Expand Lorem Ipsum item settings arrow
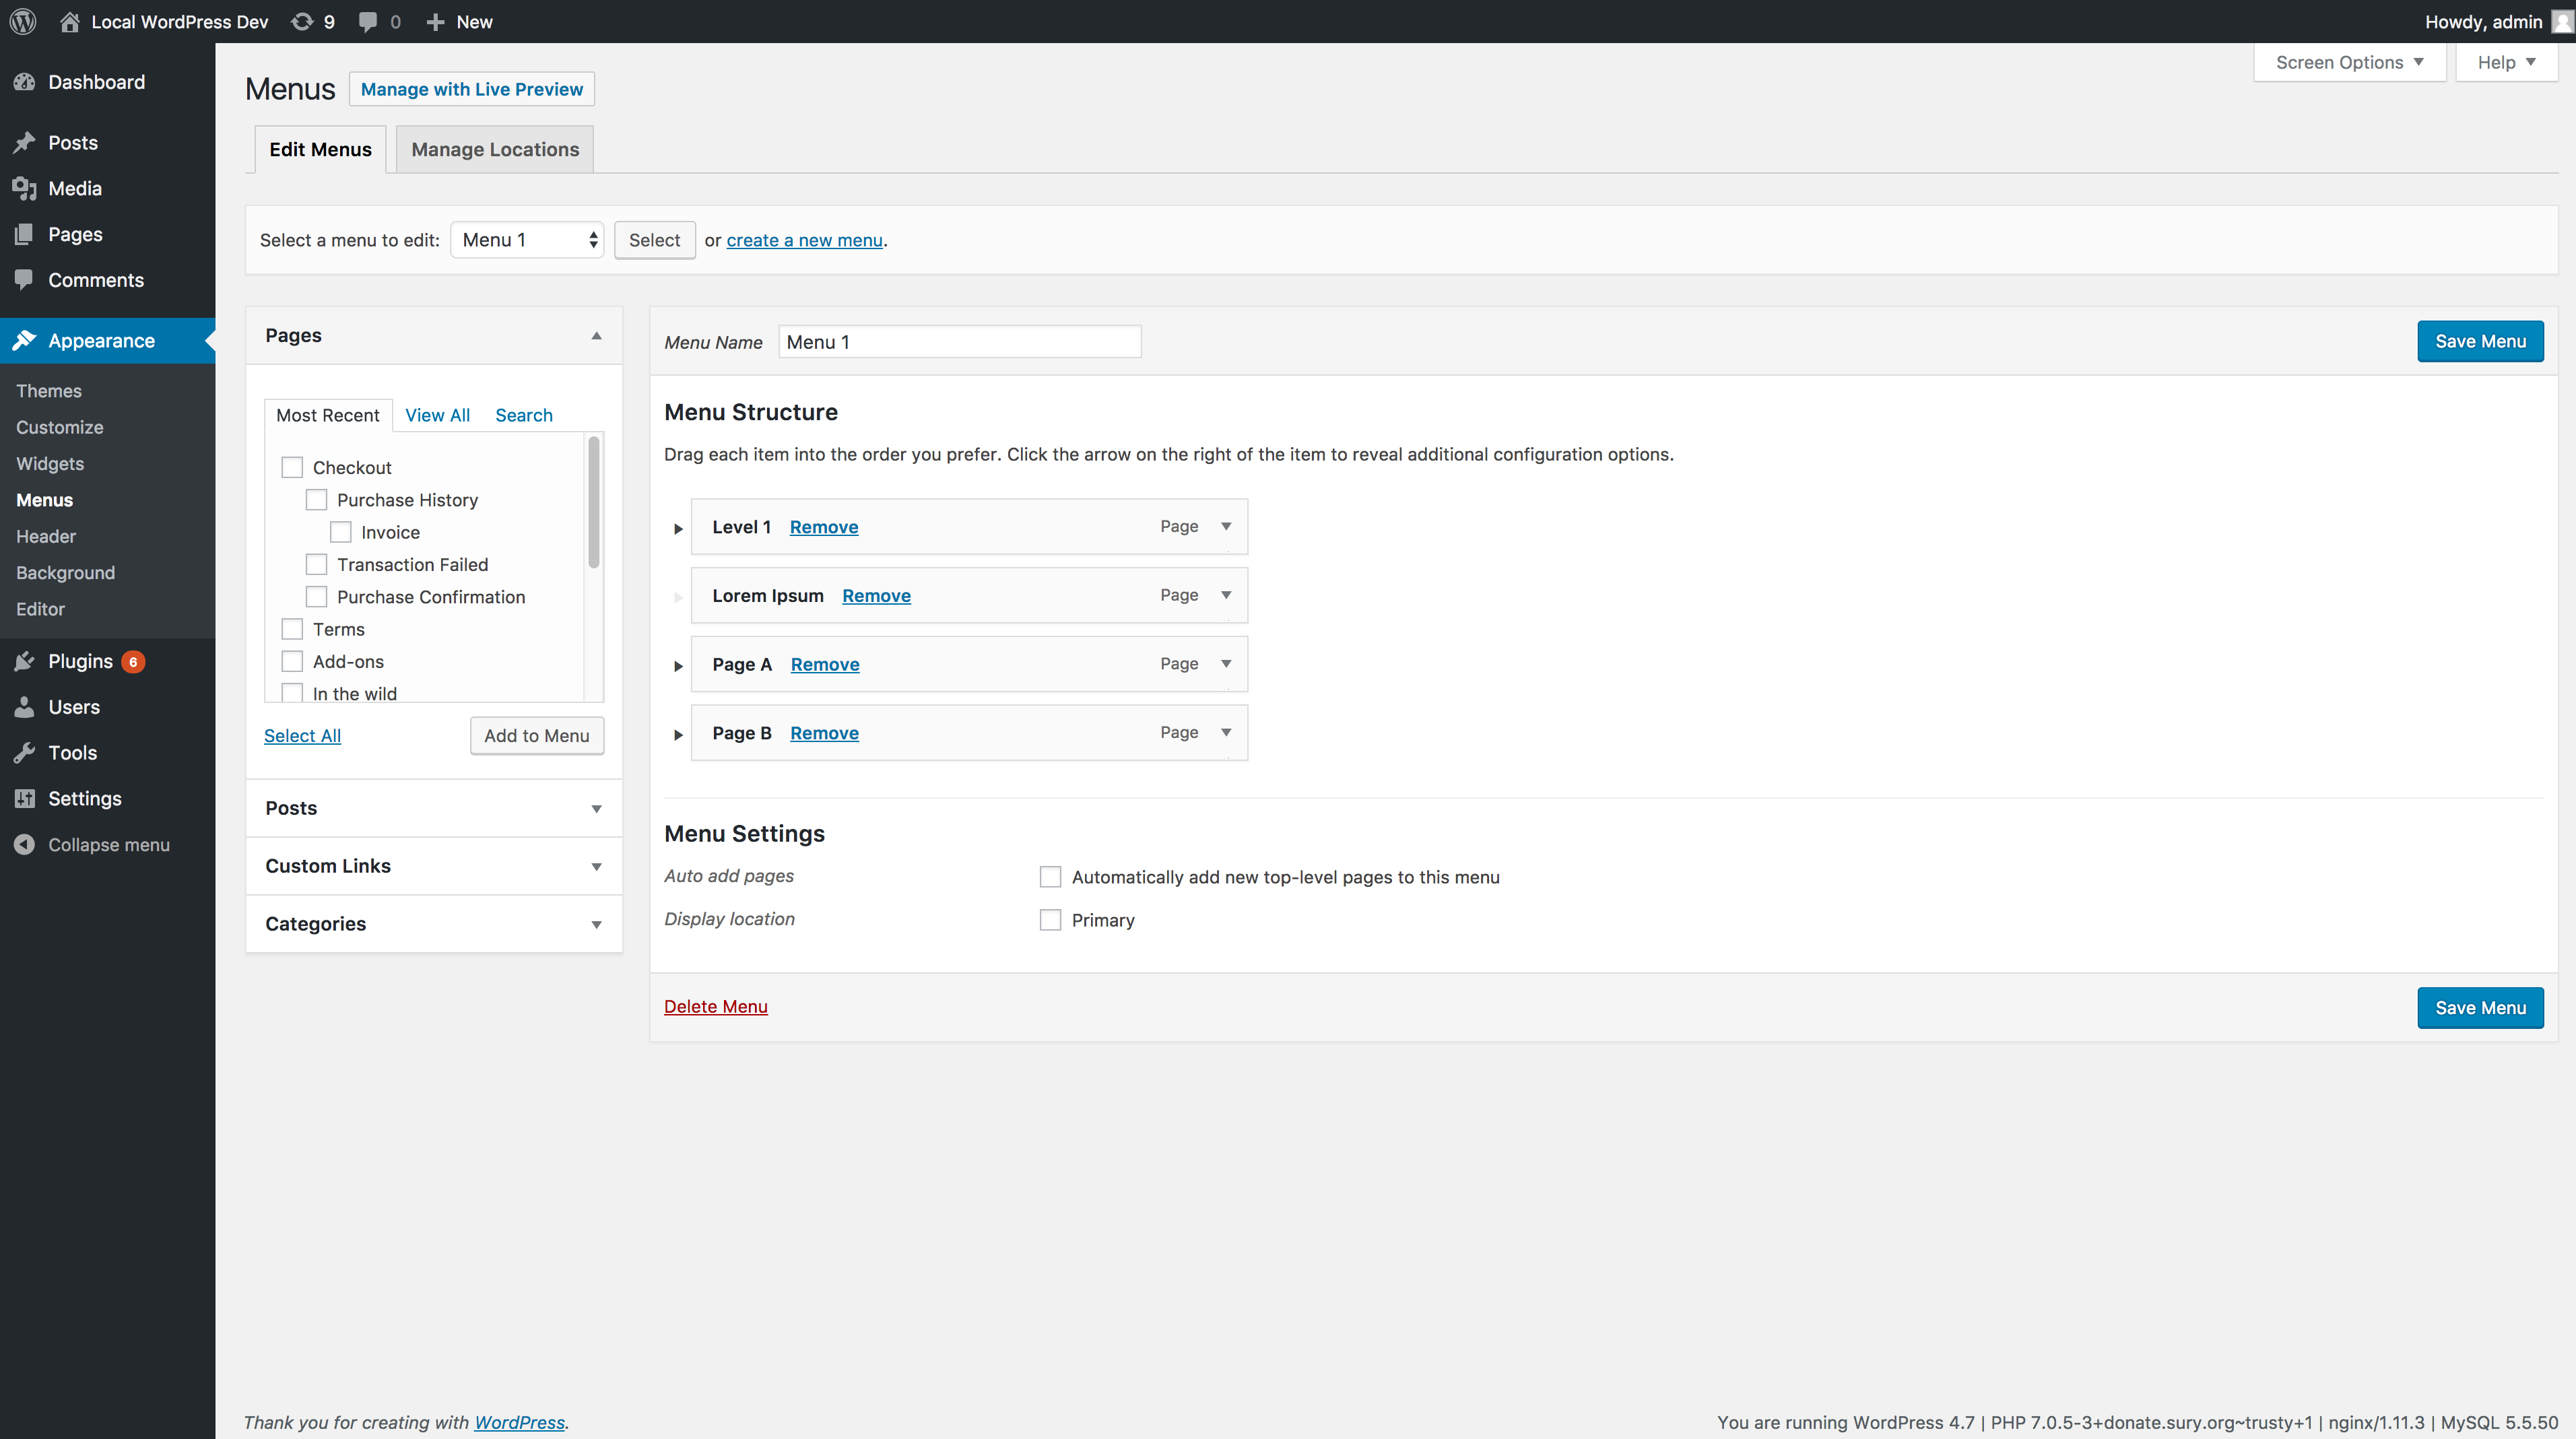The width and height of the screenshot is (2576, 1439). coord(1226,595)
